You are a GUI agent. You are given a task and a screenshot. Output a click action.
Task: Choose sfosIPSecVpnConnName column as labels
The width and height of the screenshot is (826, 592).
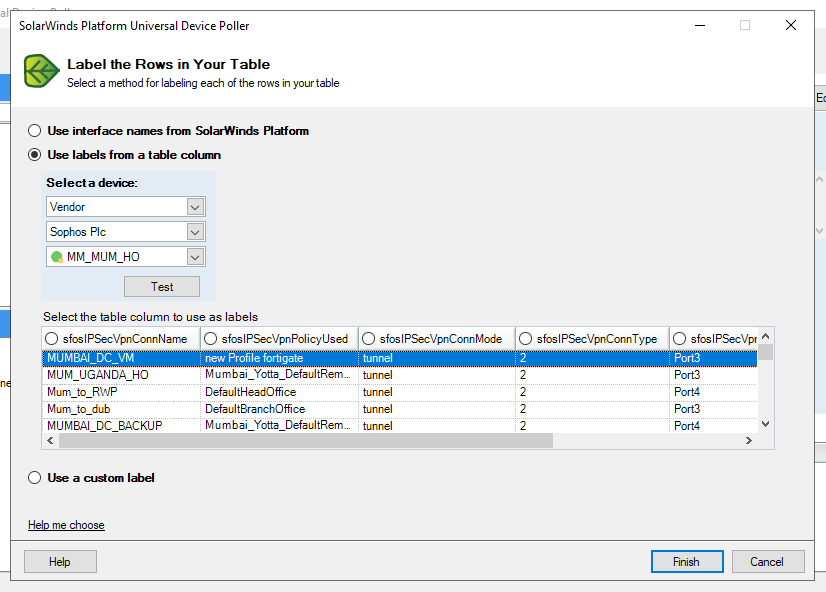[52, 339]
